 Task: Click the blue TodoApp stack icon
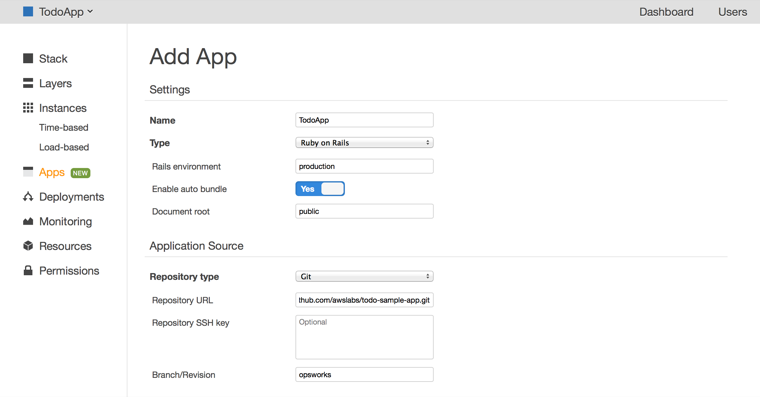[x=28, y=12]
